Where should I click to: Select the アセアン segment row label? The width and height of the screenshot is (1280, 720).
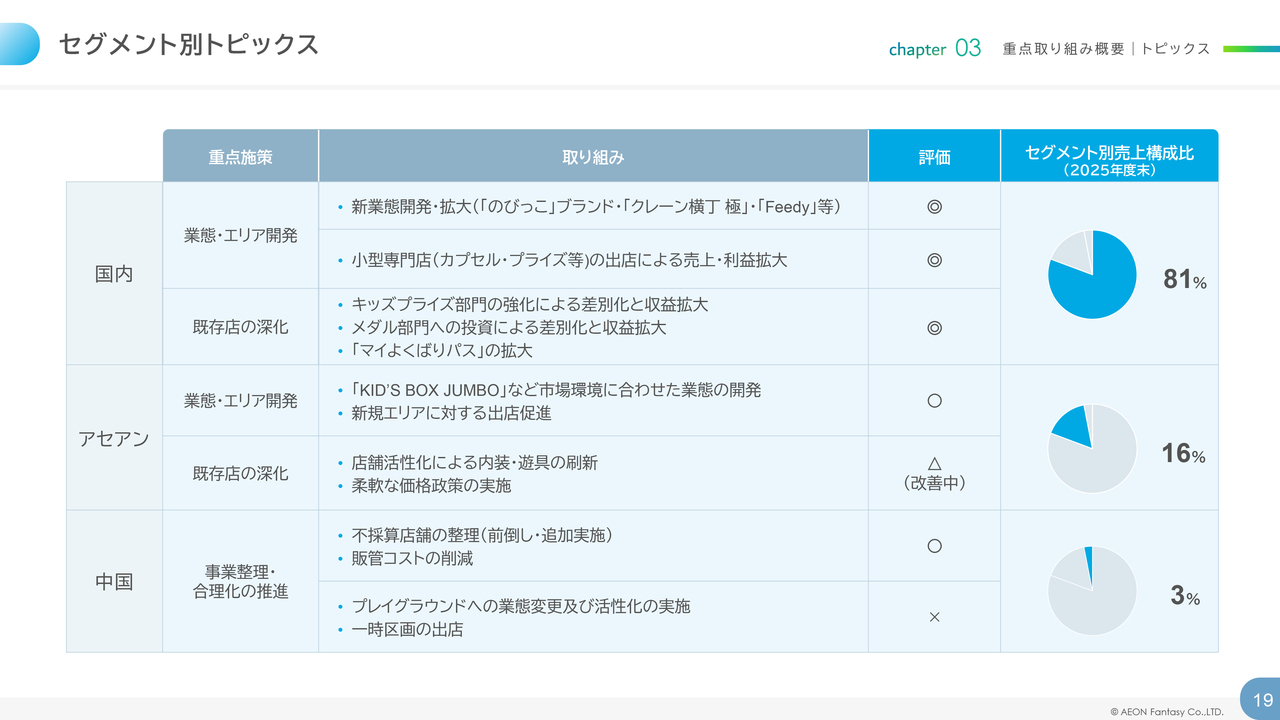[114, 439]
